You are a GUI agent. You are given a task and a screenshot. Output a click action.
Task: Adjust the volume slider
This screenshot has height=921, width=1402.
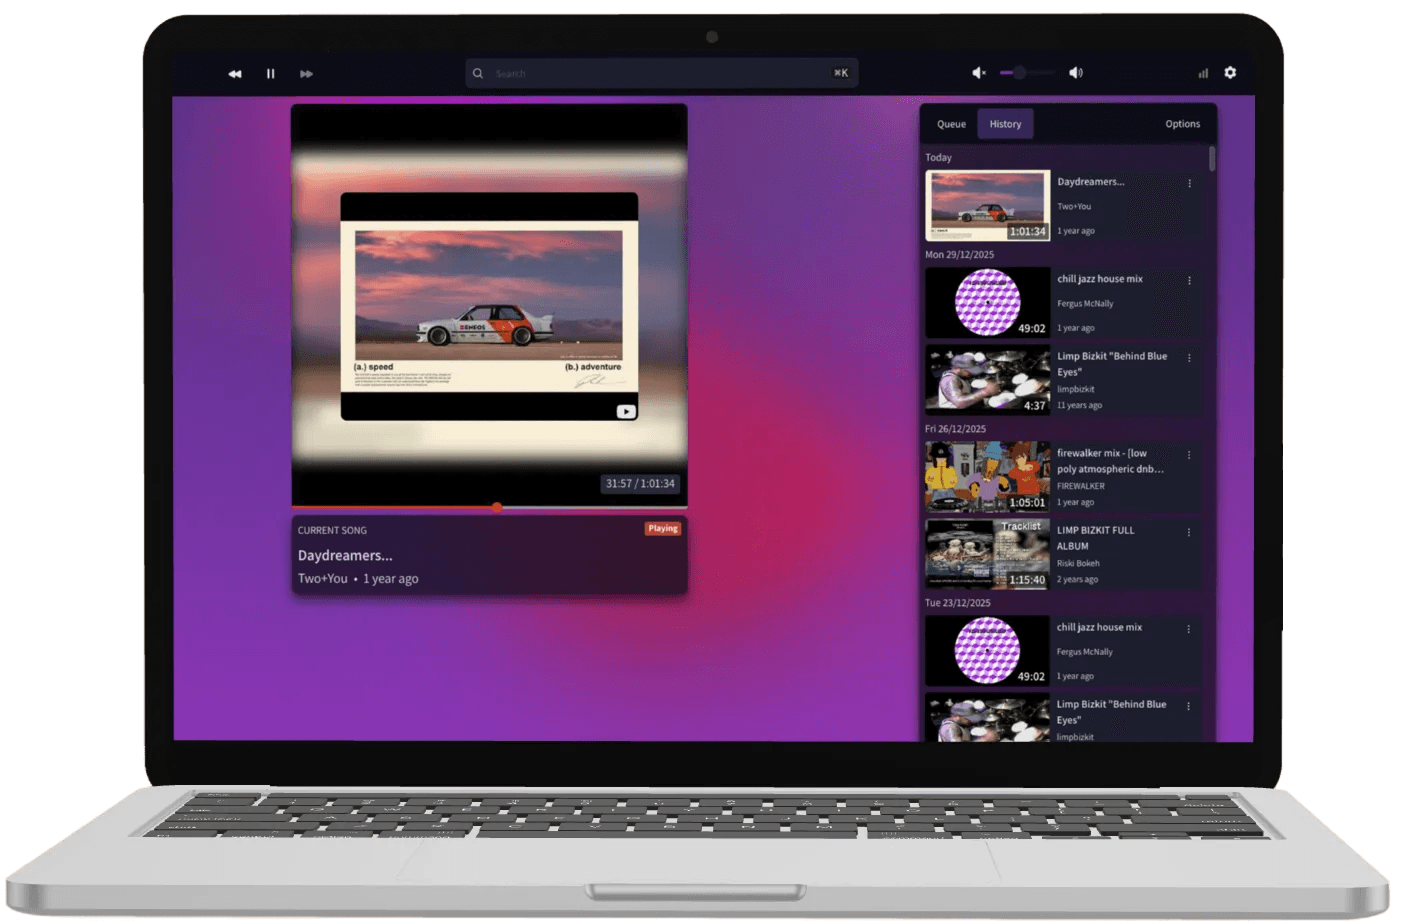[x=1020, y=73]
